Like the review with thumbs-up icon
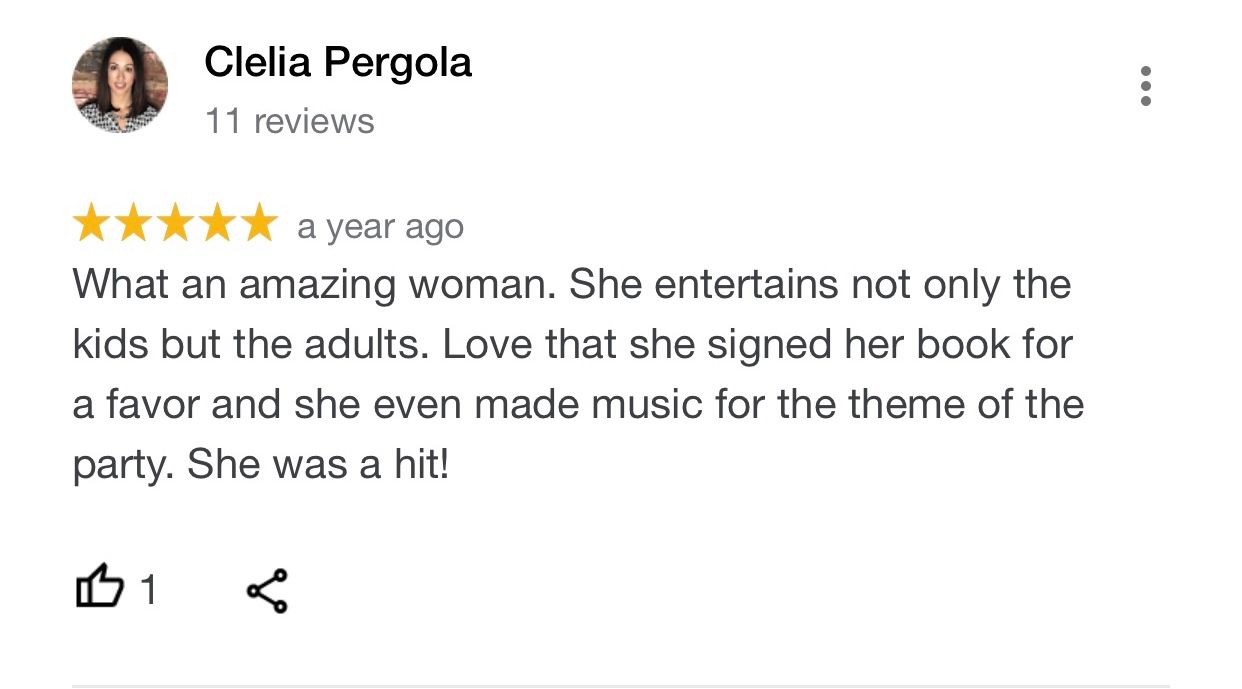The width and height of the screenshot is (1242, 689). coord(99,589)
